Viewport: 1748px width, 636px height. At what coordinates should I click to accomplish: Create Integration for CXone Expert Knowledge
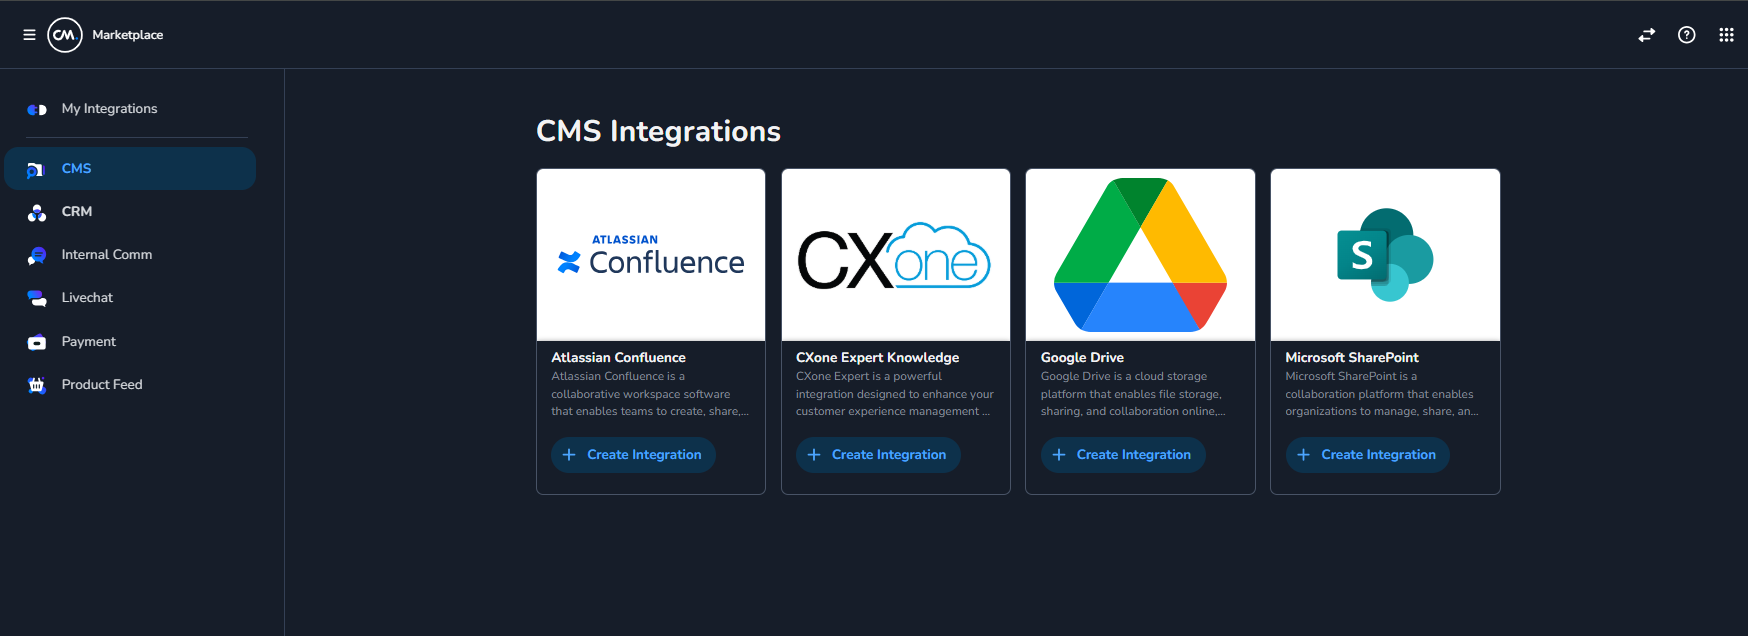878,455
